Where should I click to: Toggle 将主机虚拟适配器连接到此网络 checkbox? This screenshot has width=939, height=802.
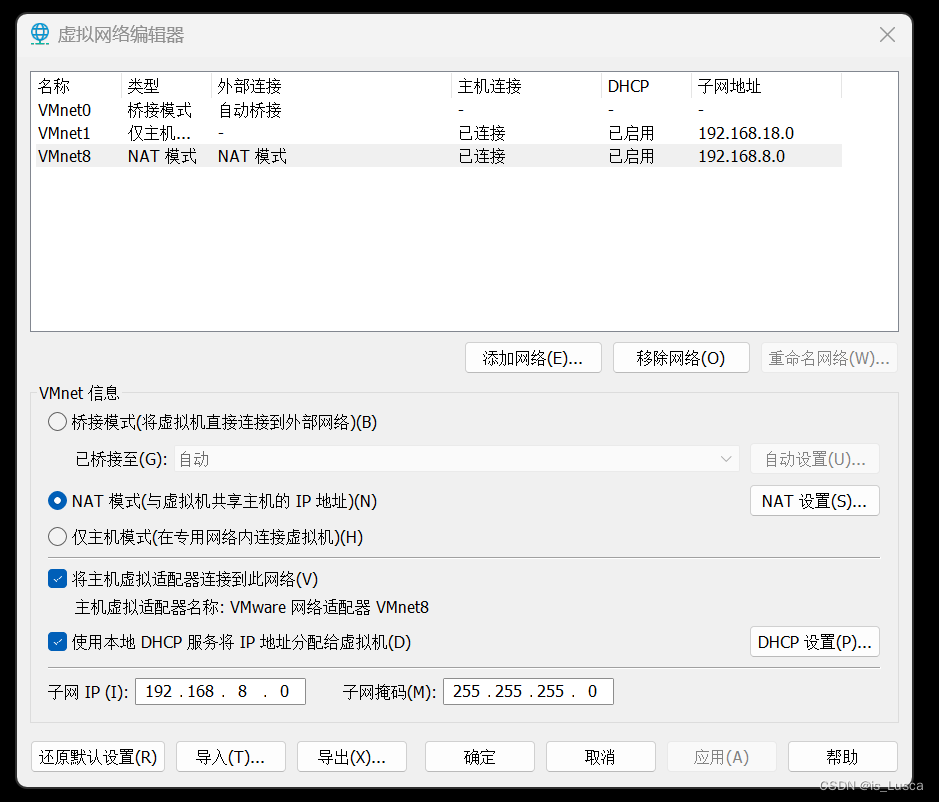(x=57, y=579)
